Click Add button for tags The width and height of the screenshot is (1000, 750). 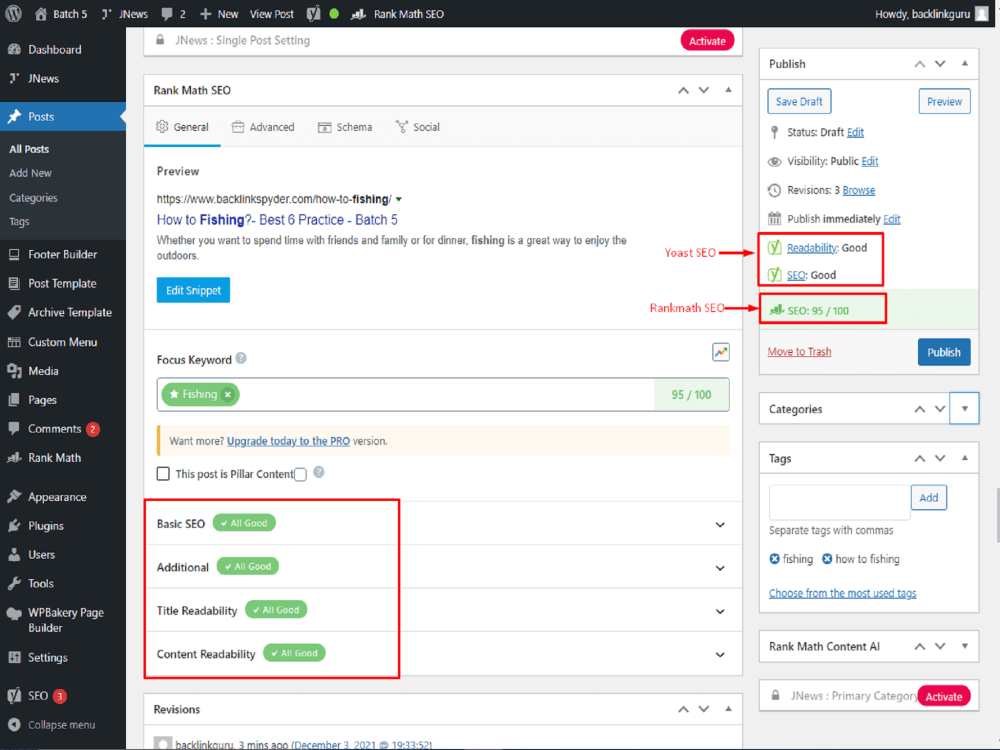pos(929,497)
